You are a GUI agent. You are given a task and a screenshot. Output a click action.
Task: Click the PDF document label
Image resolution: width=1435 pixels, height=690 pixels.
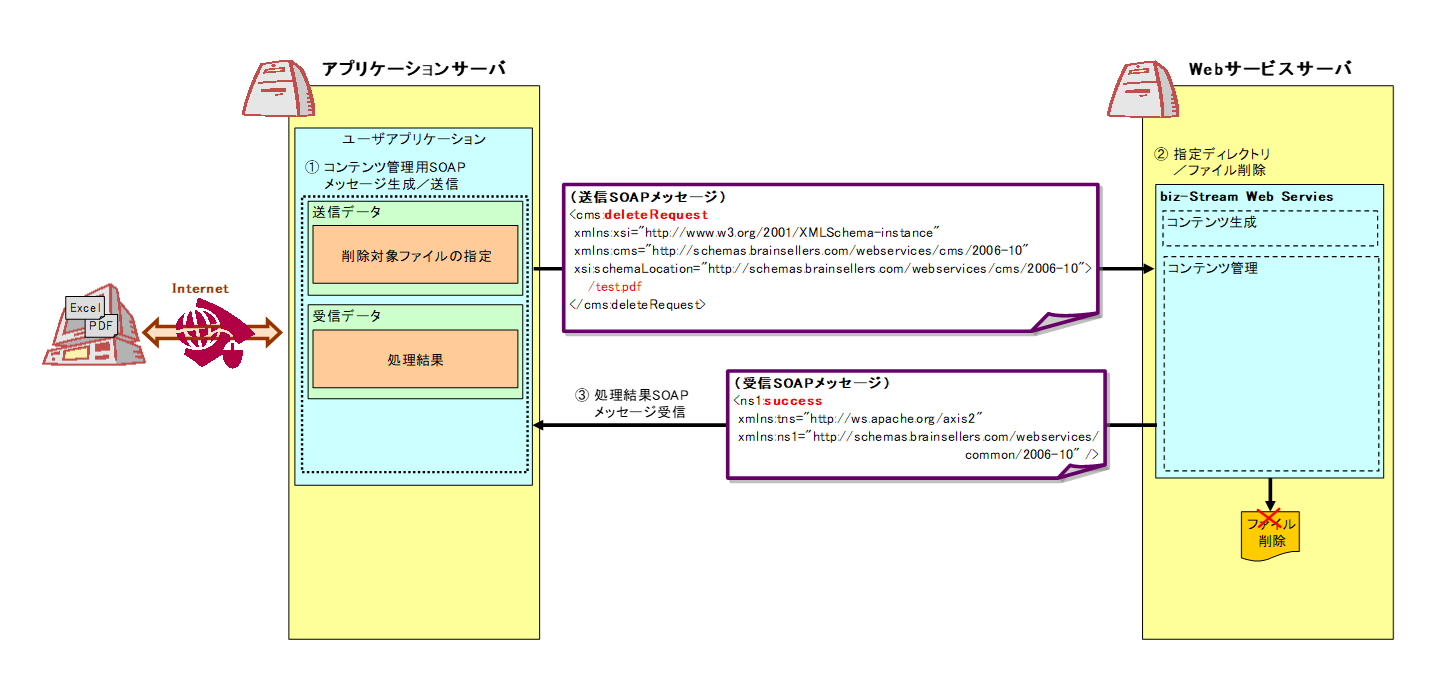click(101, 324)
